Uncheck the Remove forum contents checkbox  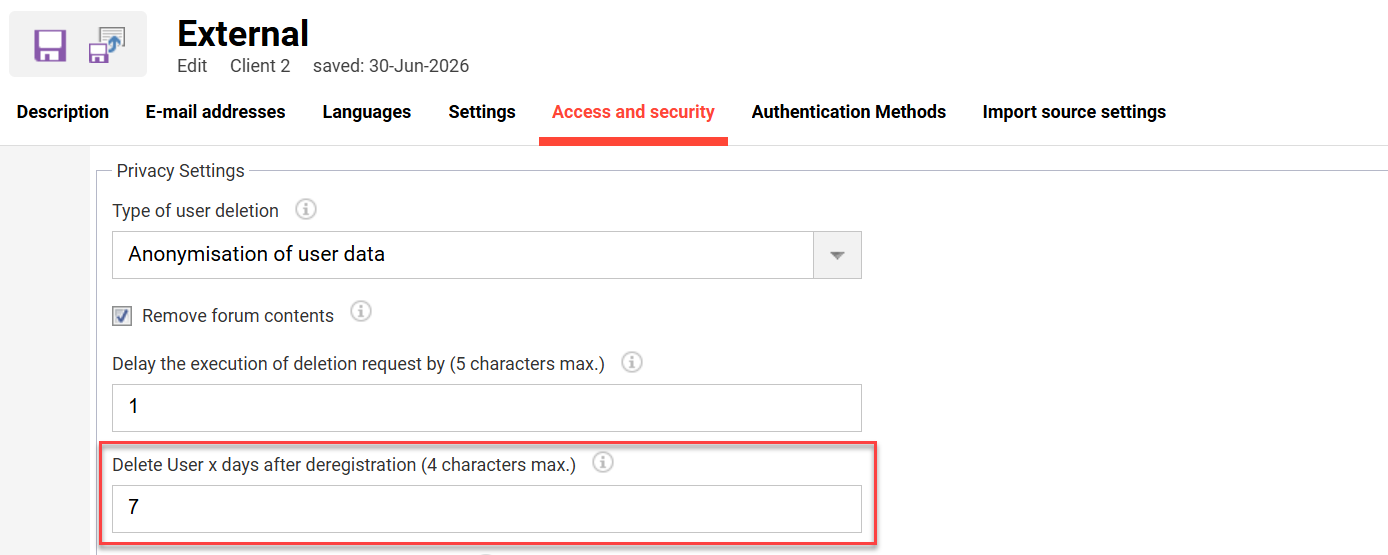coord(122,316)
